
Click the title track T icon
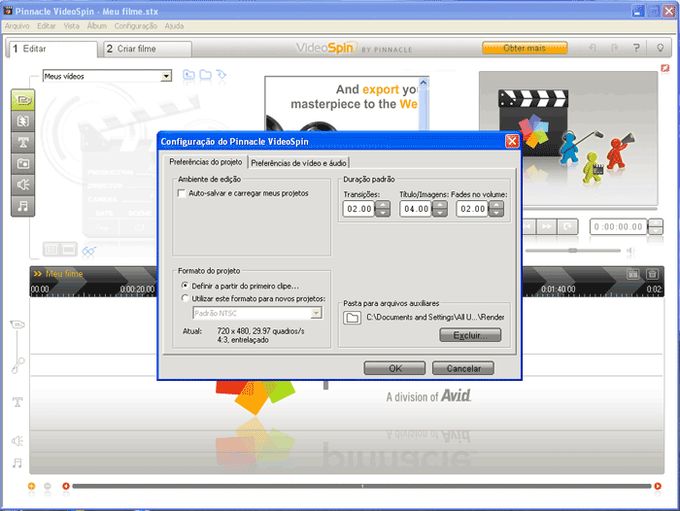[x=17, y=402]
